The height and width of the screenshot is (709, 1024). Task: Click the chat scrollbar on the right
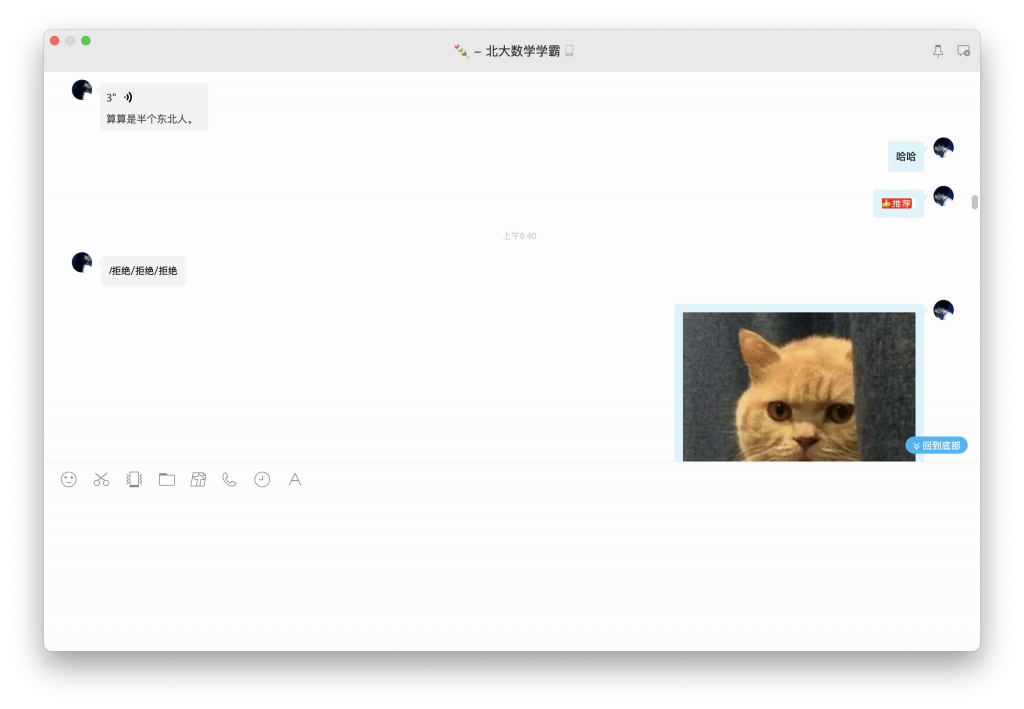(x=974, y=200)
